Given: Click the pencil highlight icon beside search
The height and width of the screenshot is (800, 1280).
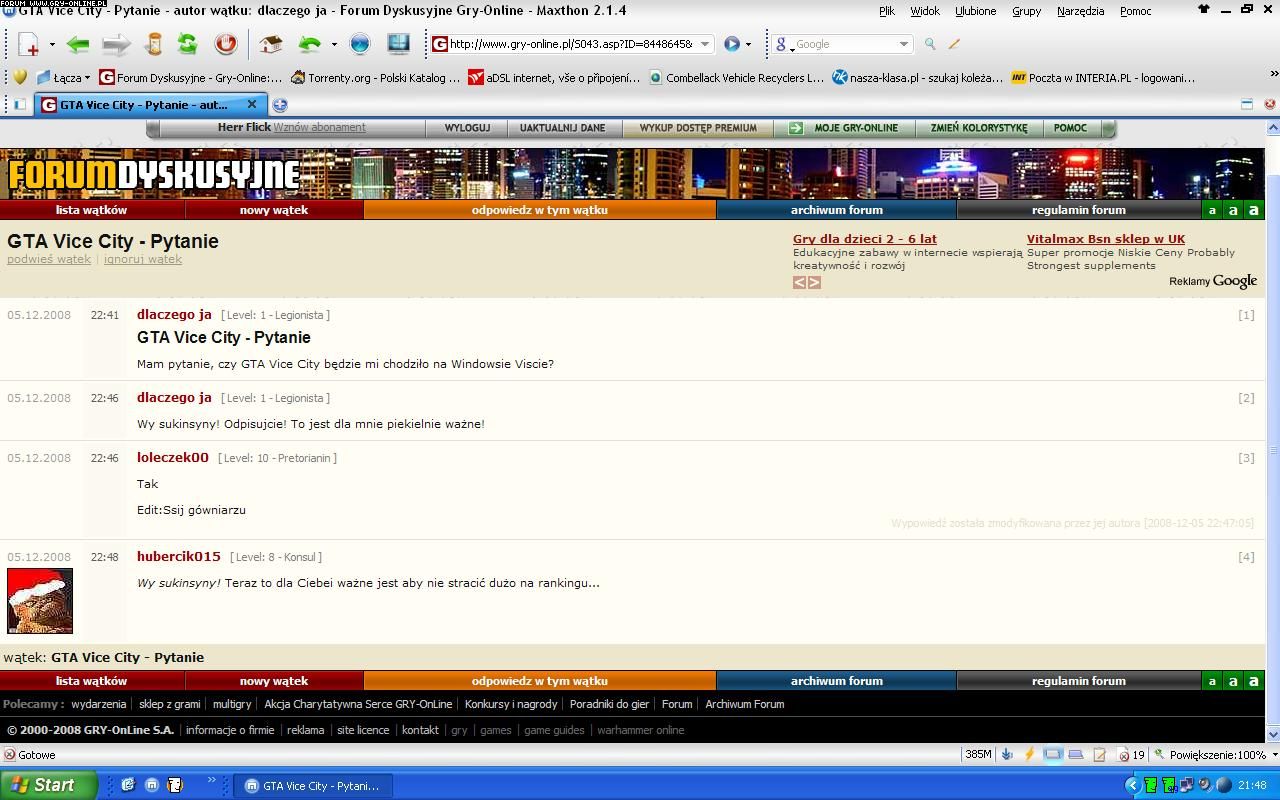Looking at the screenshot, I should coord(954,44).
